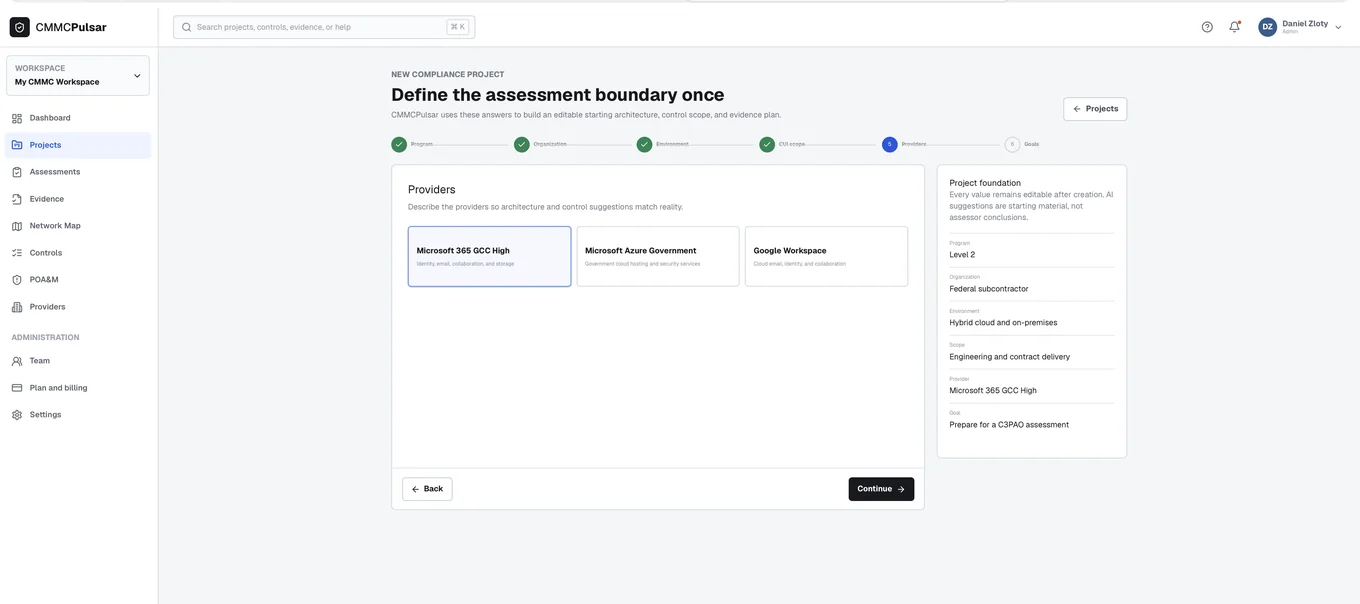Screen dimensions: 1360x604
Task: Open Evidence in the sidebar
Action: pyautogui.click(x=78, y=199)
